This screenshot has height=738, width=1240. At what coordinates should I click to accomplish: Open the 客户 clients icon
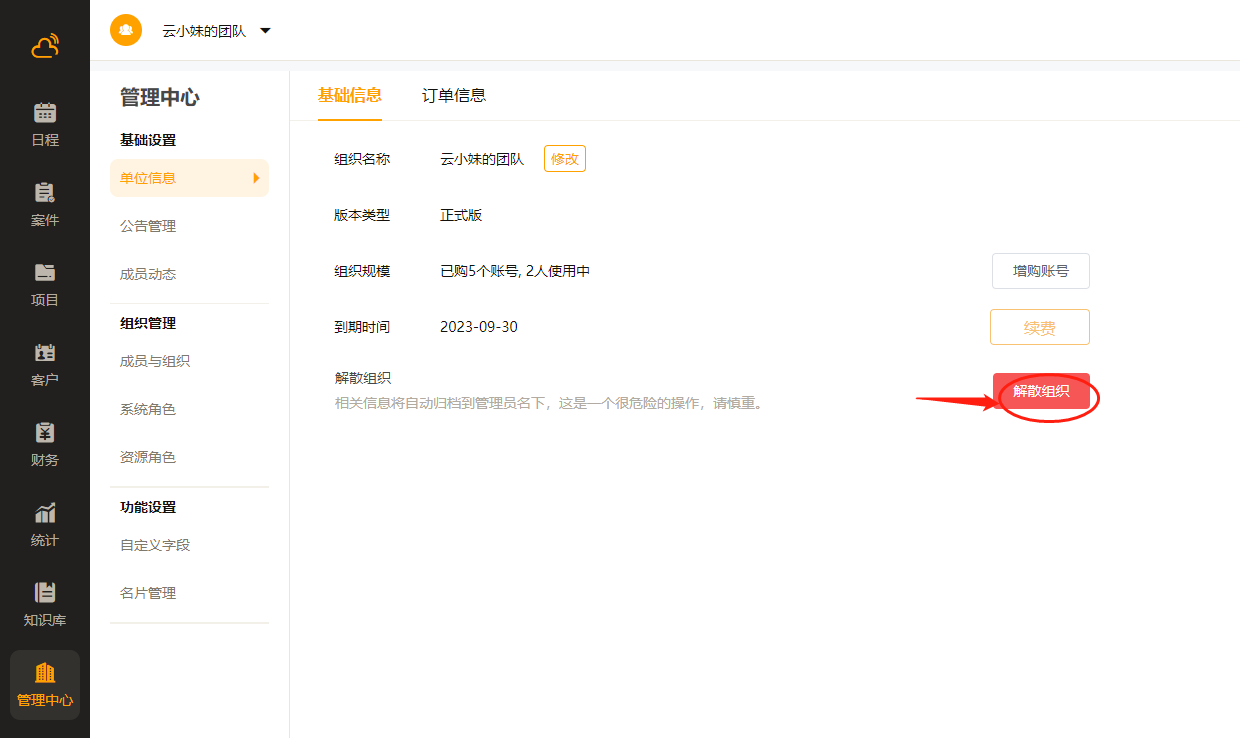point(45,353)
